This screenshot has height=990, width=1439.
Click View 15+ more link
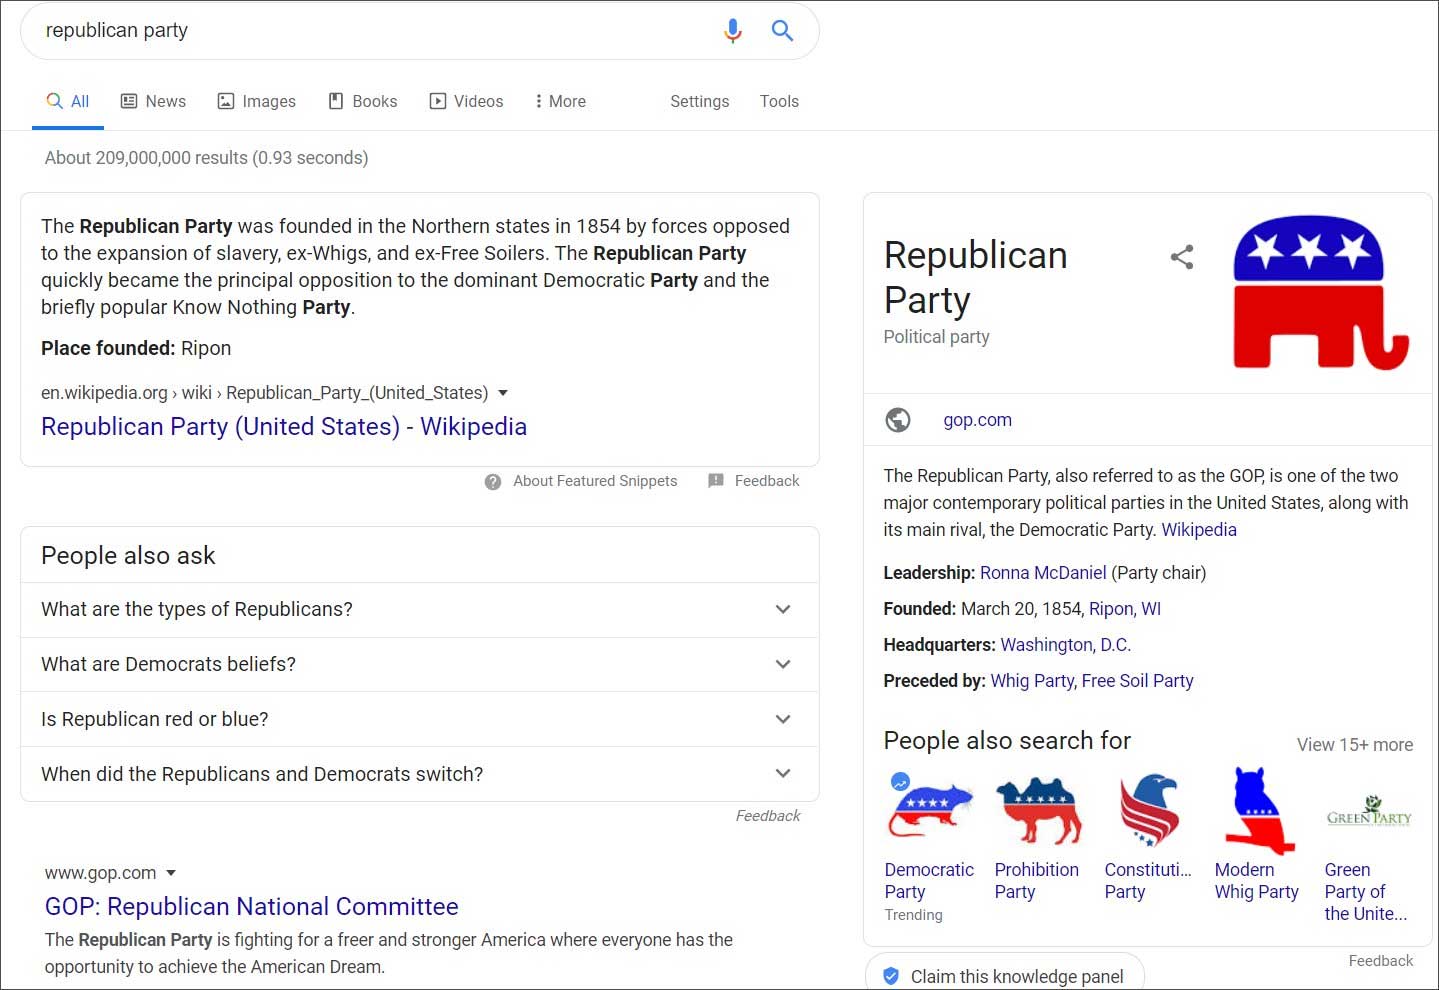click(x=1355, y=745)
